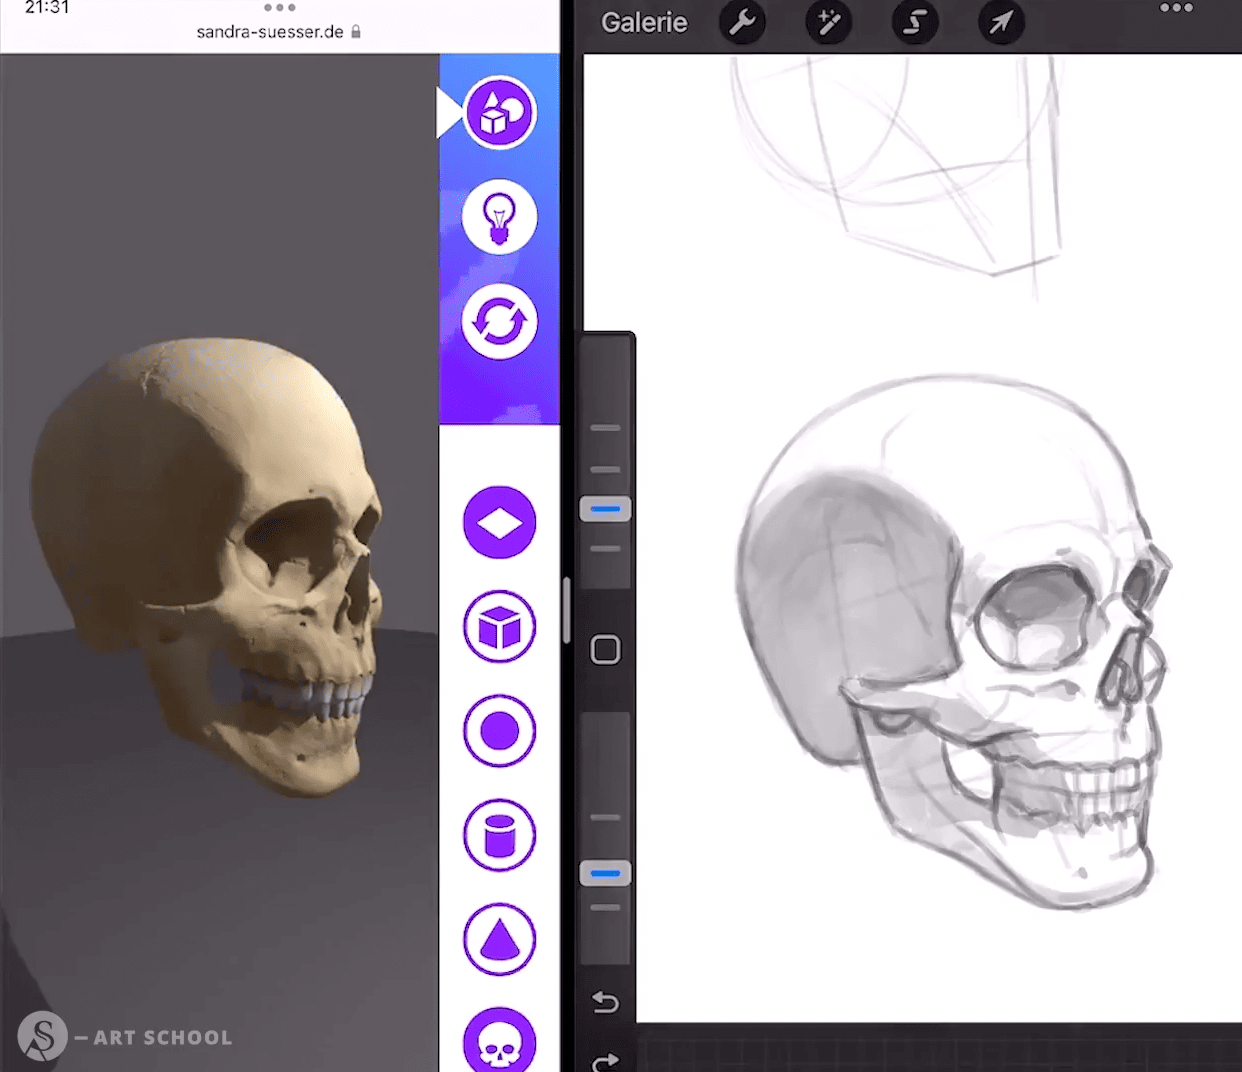Screen dimensions: 1242x1072
Task: Select the cube shape
Action: coord(500,627)
